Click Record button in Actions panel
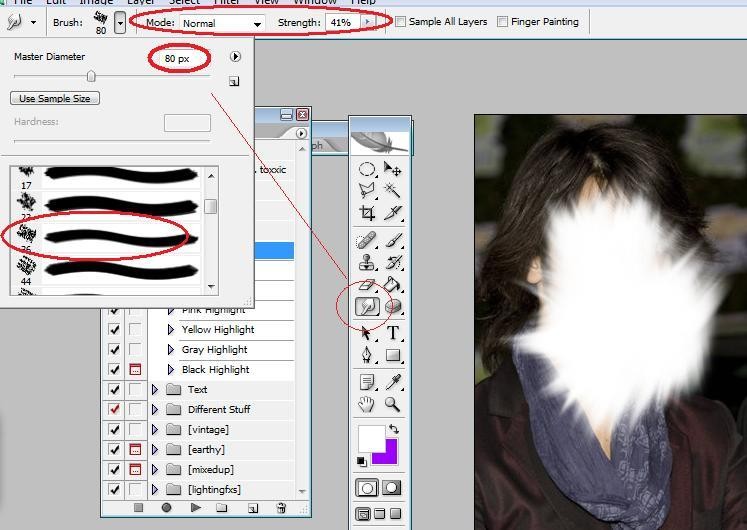The width and height of the screenshot is (747, 530). [x=166, y=508]
